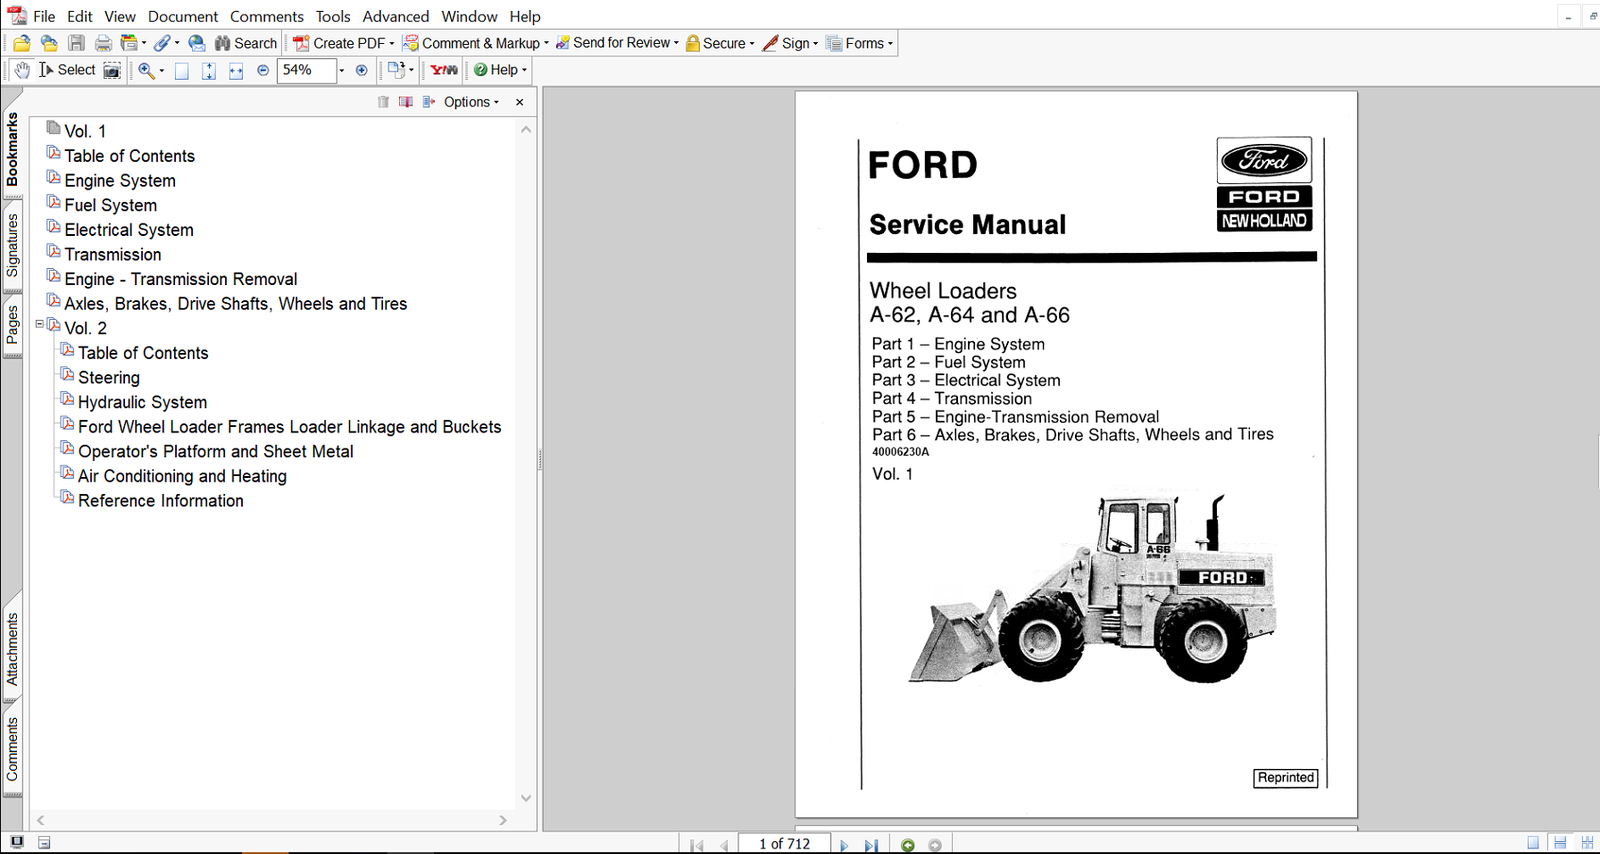Screen dimensions: 1600x854
Task: Click the Fit Width icon
Action: [236, 71]
